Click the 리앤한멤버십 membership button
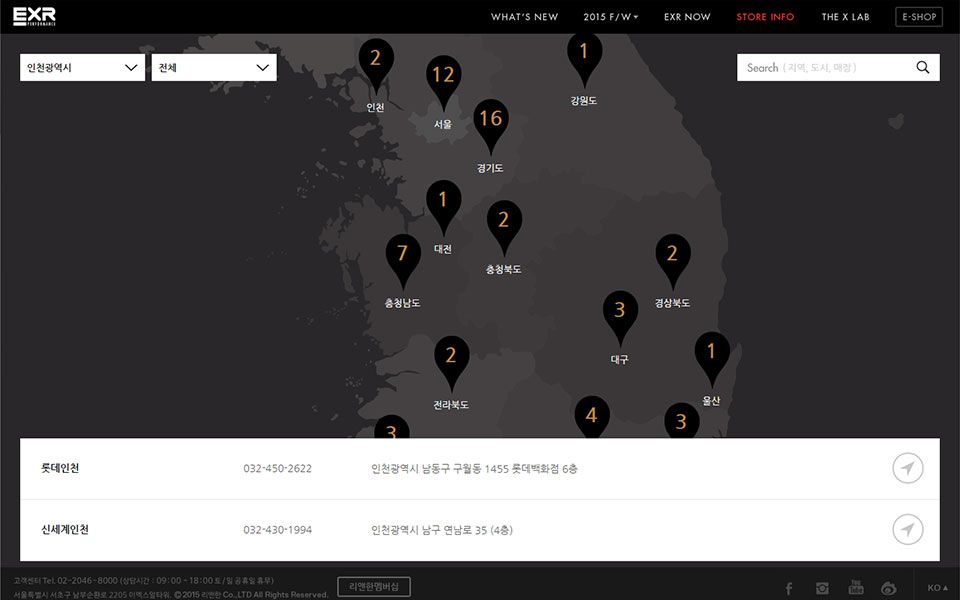Screen dimensions: 960x600 (374, 587)
